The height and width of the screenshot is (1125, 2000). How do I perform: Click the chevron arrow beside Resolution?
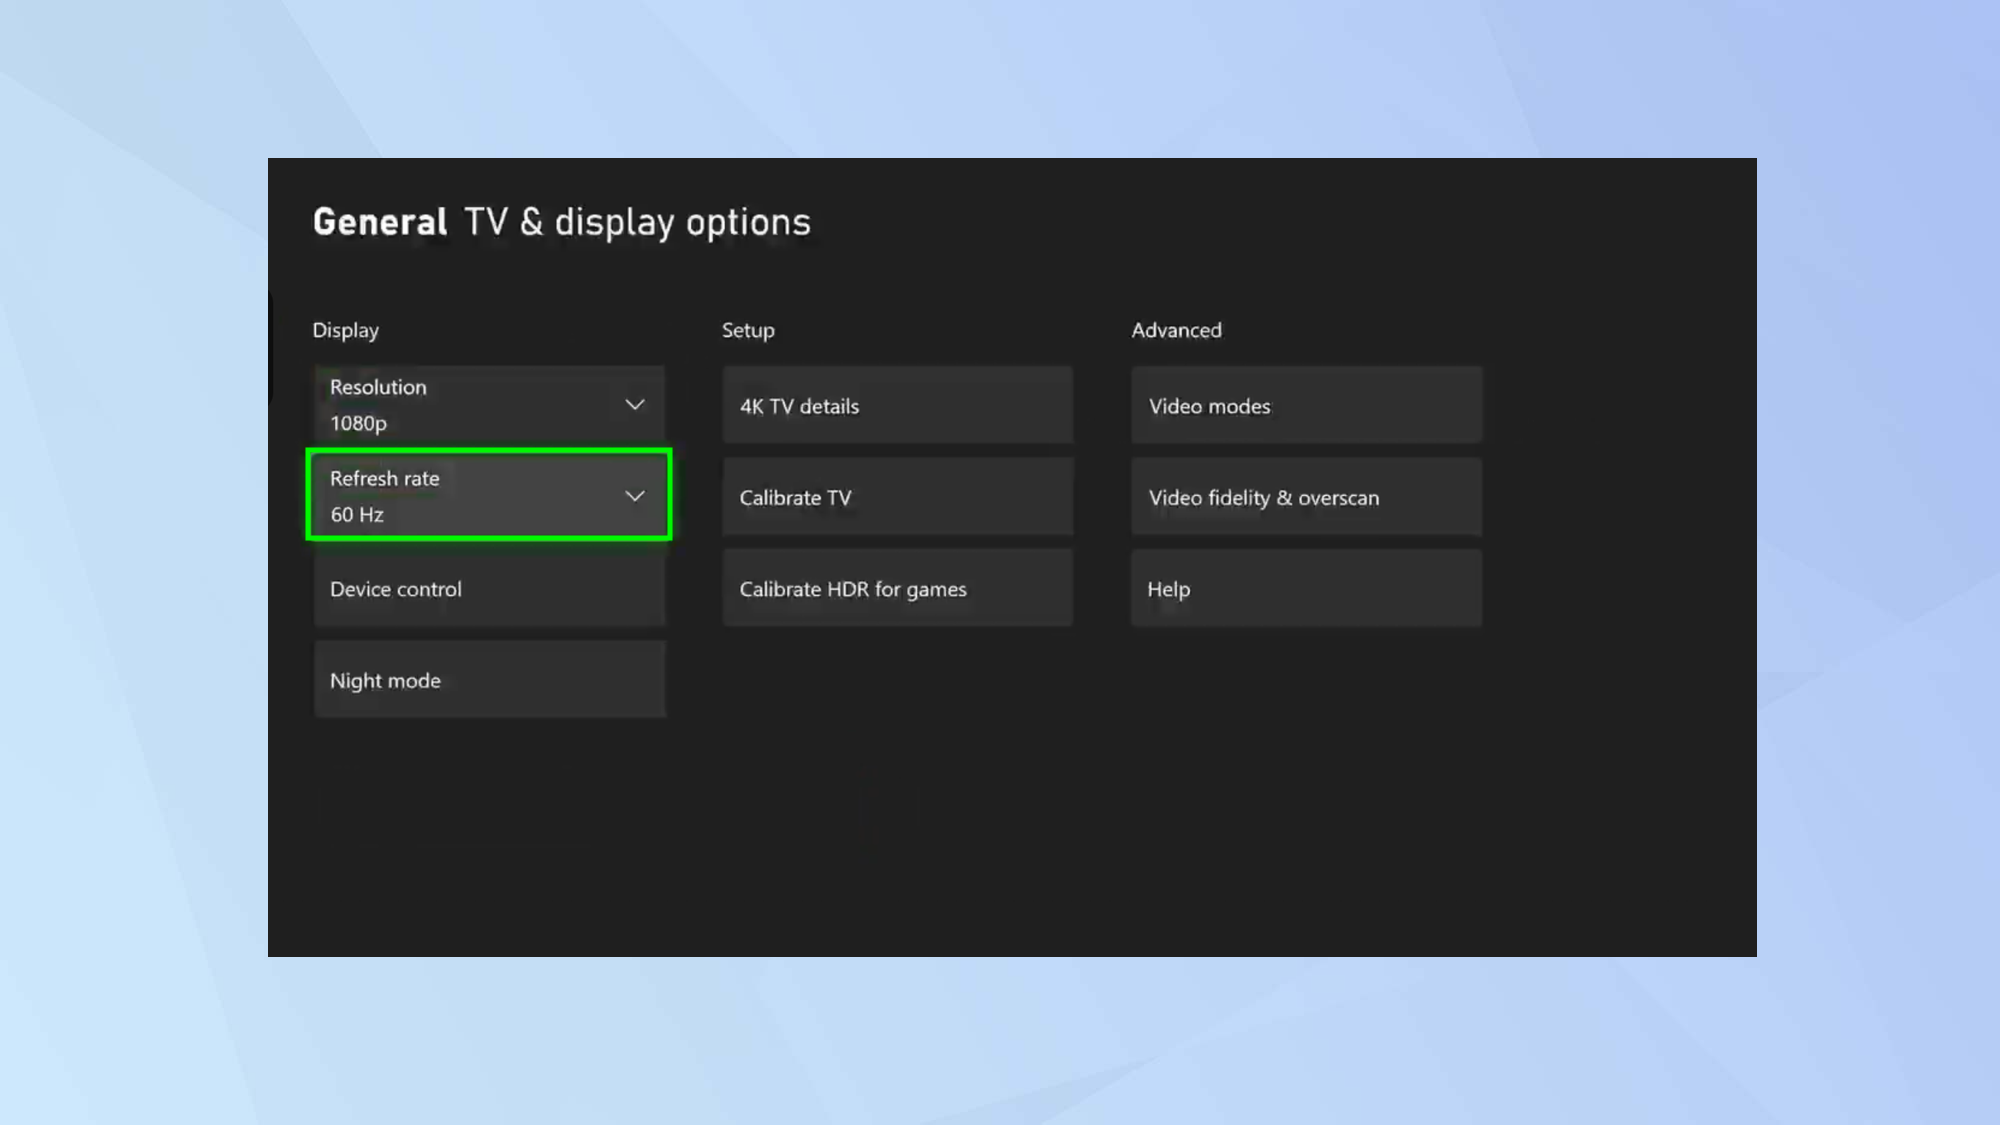tap(634, 404)
